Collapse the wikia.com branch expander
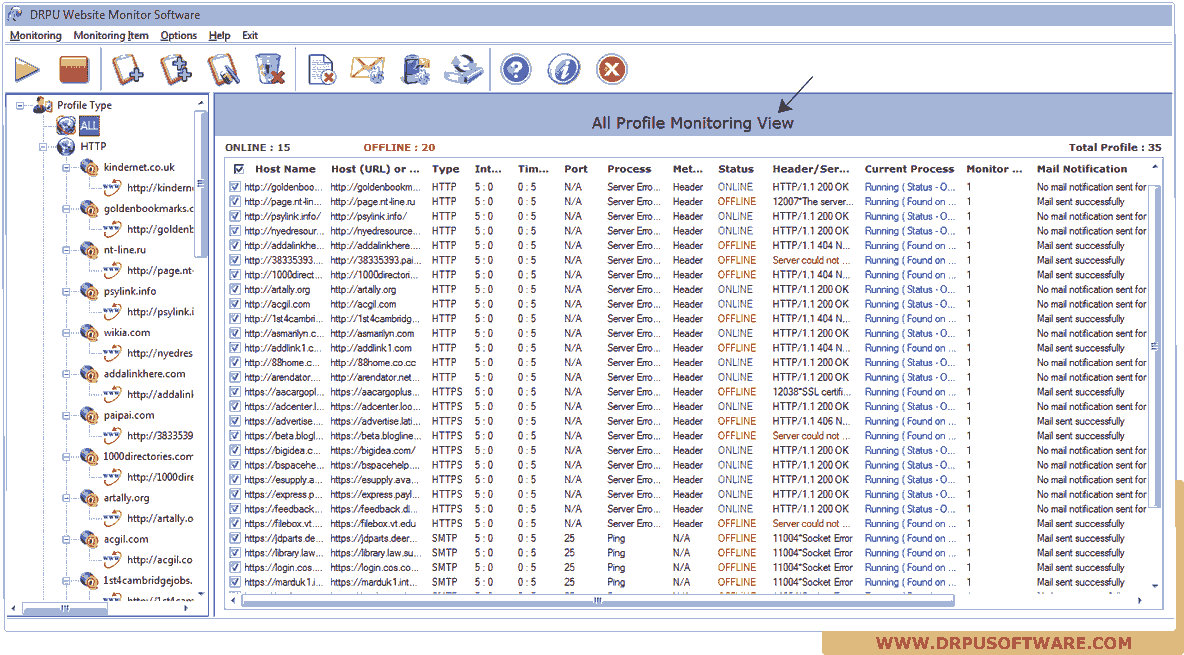The width and height of the screenshot is (1184, 655). [x=66, y=332]
